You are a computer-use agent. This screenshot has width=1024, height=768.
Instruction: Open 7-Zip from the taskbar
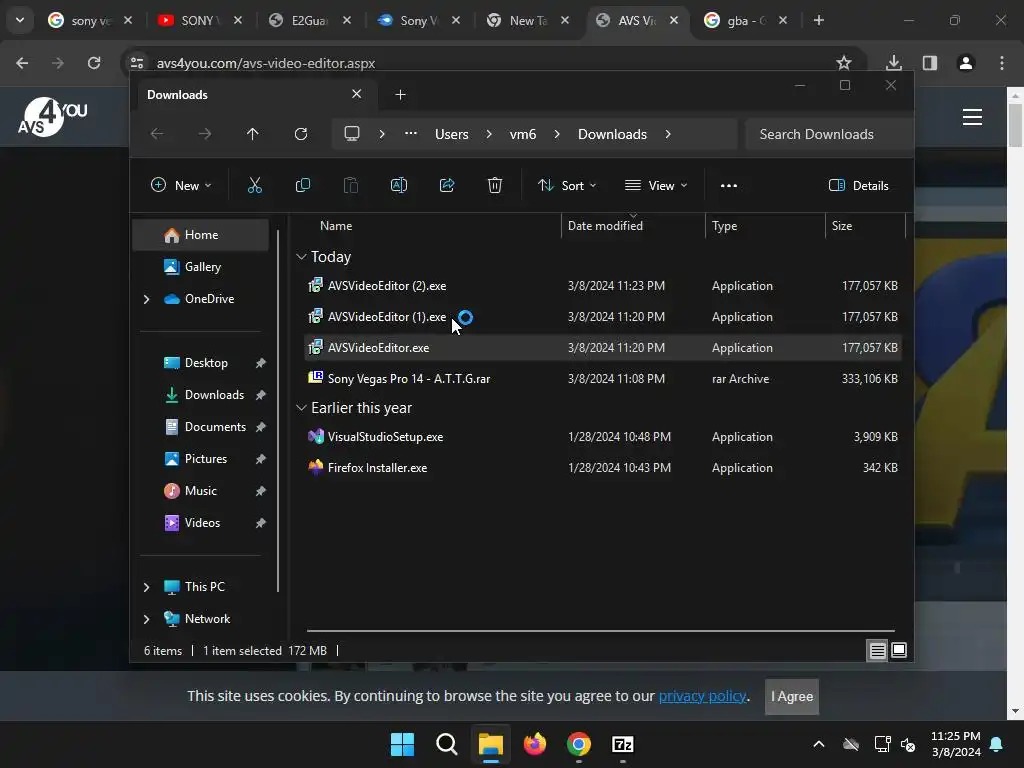(x=623, y=744)
